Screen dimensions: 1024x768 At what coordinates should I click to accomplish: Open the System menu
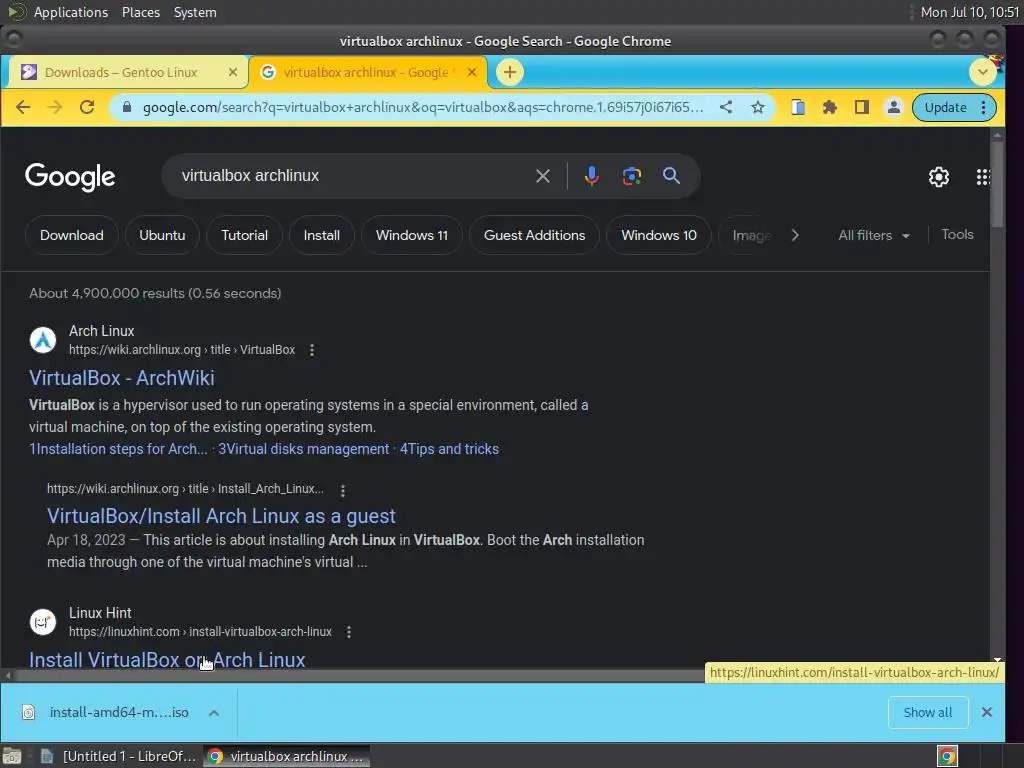click(x=195, y=12)
